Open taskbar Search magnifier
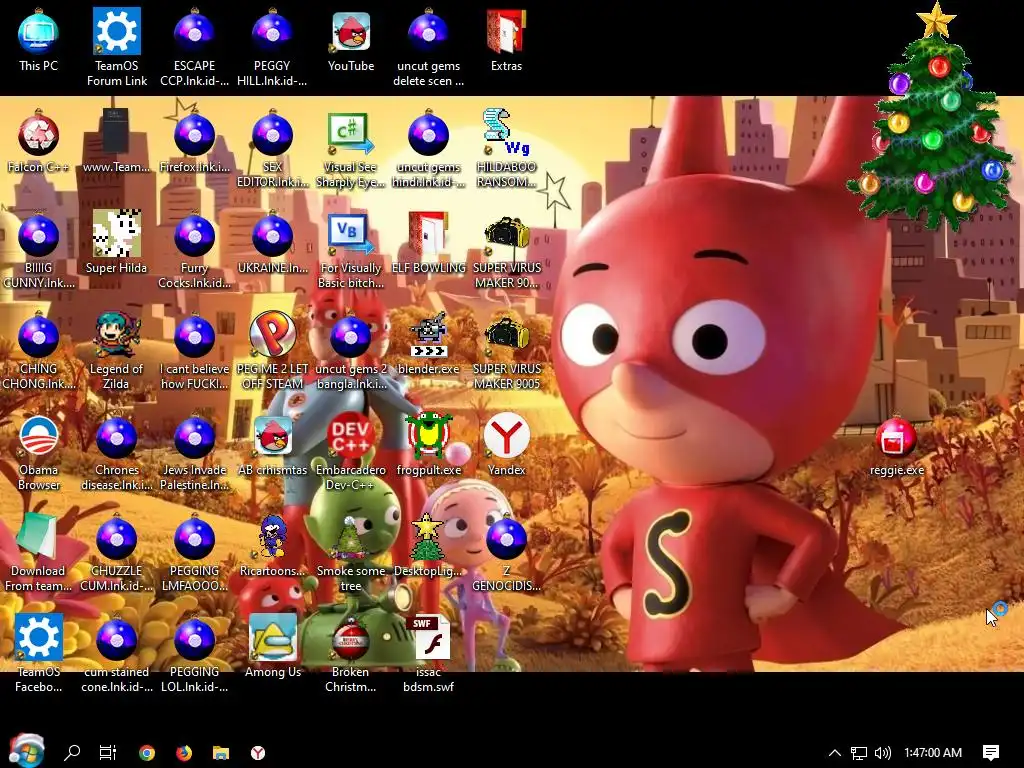Image resolution: width=1024 pixels, height=768 pixels. point(72,752)
